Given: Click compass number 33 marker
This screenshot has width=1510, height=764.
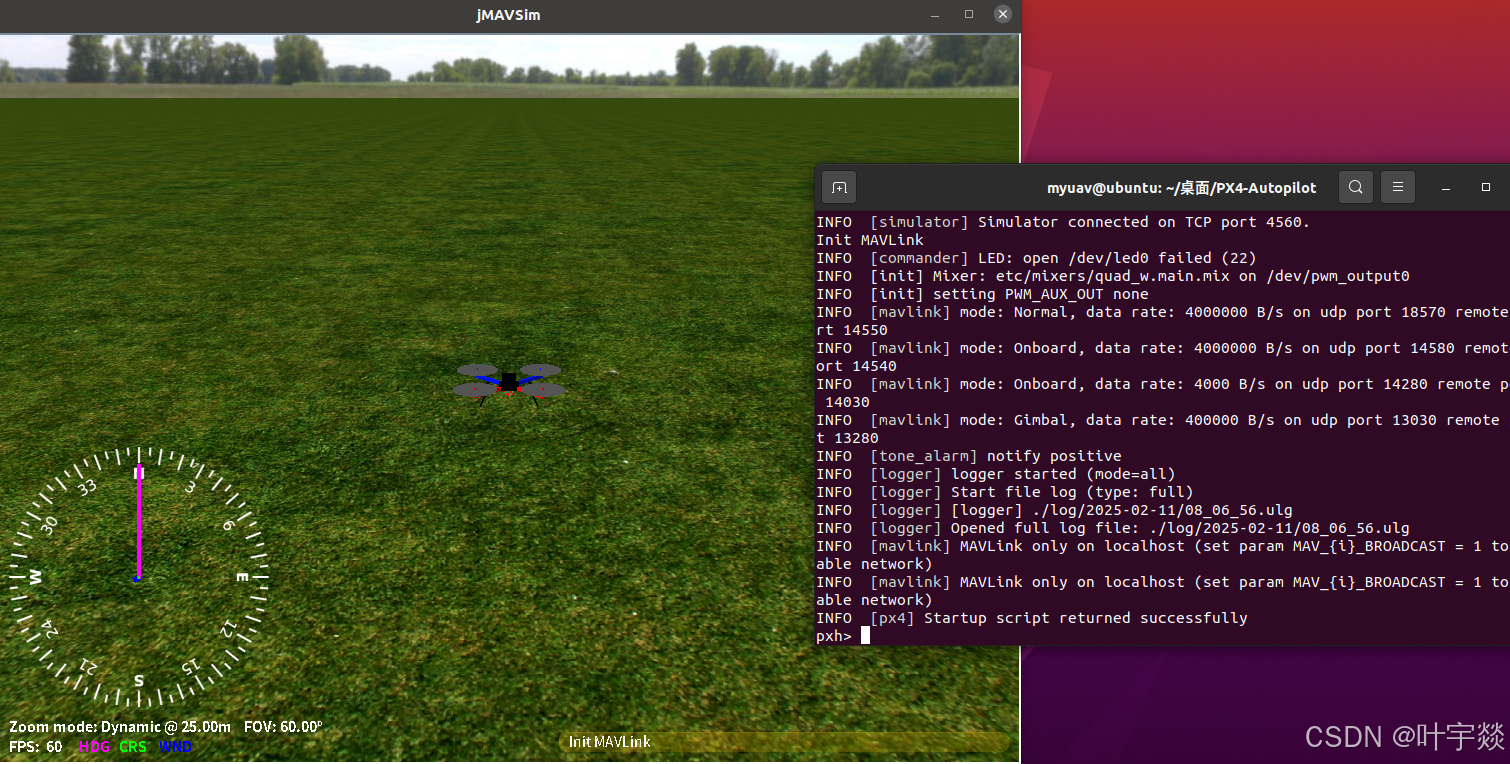Looking at the screenshot, I should click(x=87, y=487).
